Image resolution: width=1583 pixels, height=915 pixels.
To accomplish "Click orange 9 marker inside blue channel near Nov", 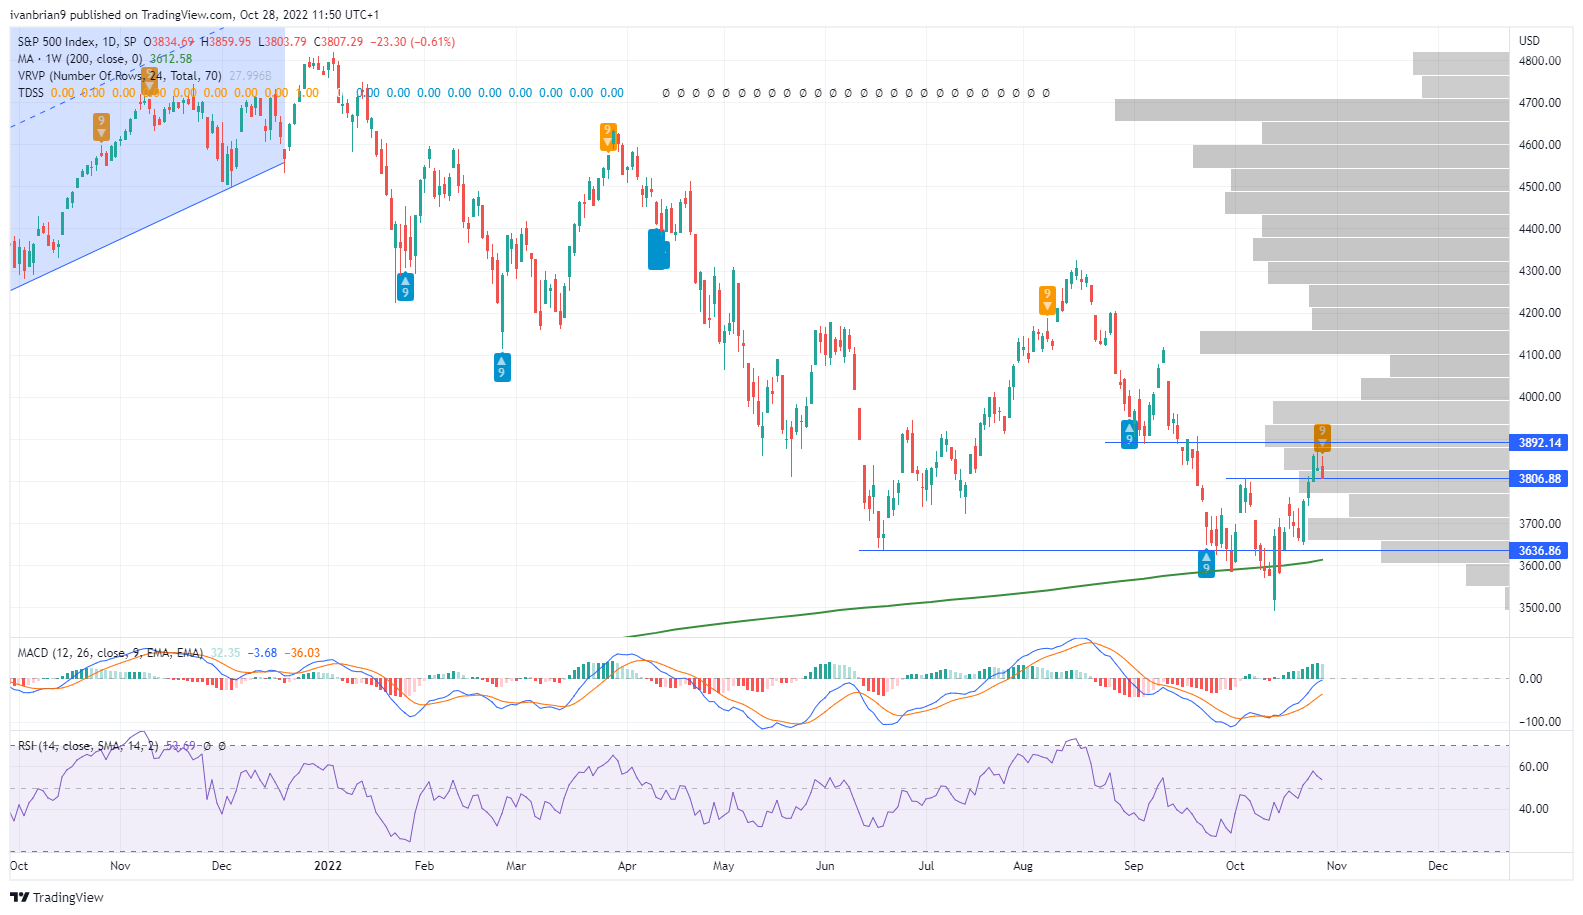I will pos(101,126).
